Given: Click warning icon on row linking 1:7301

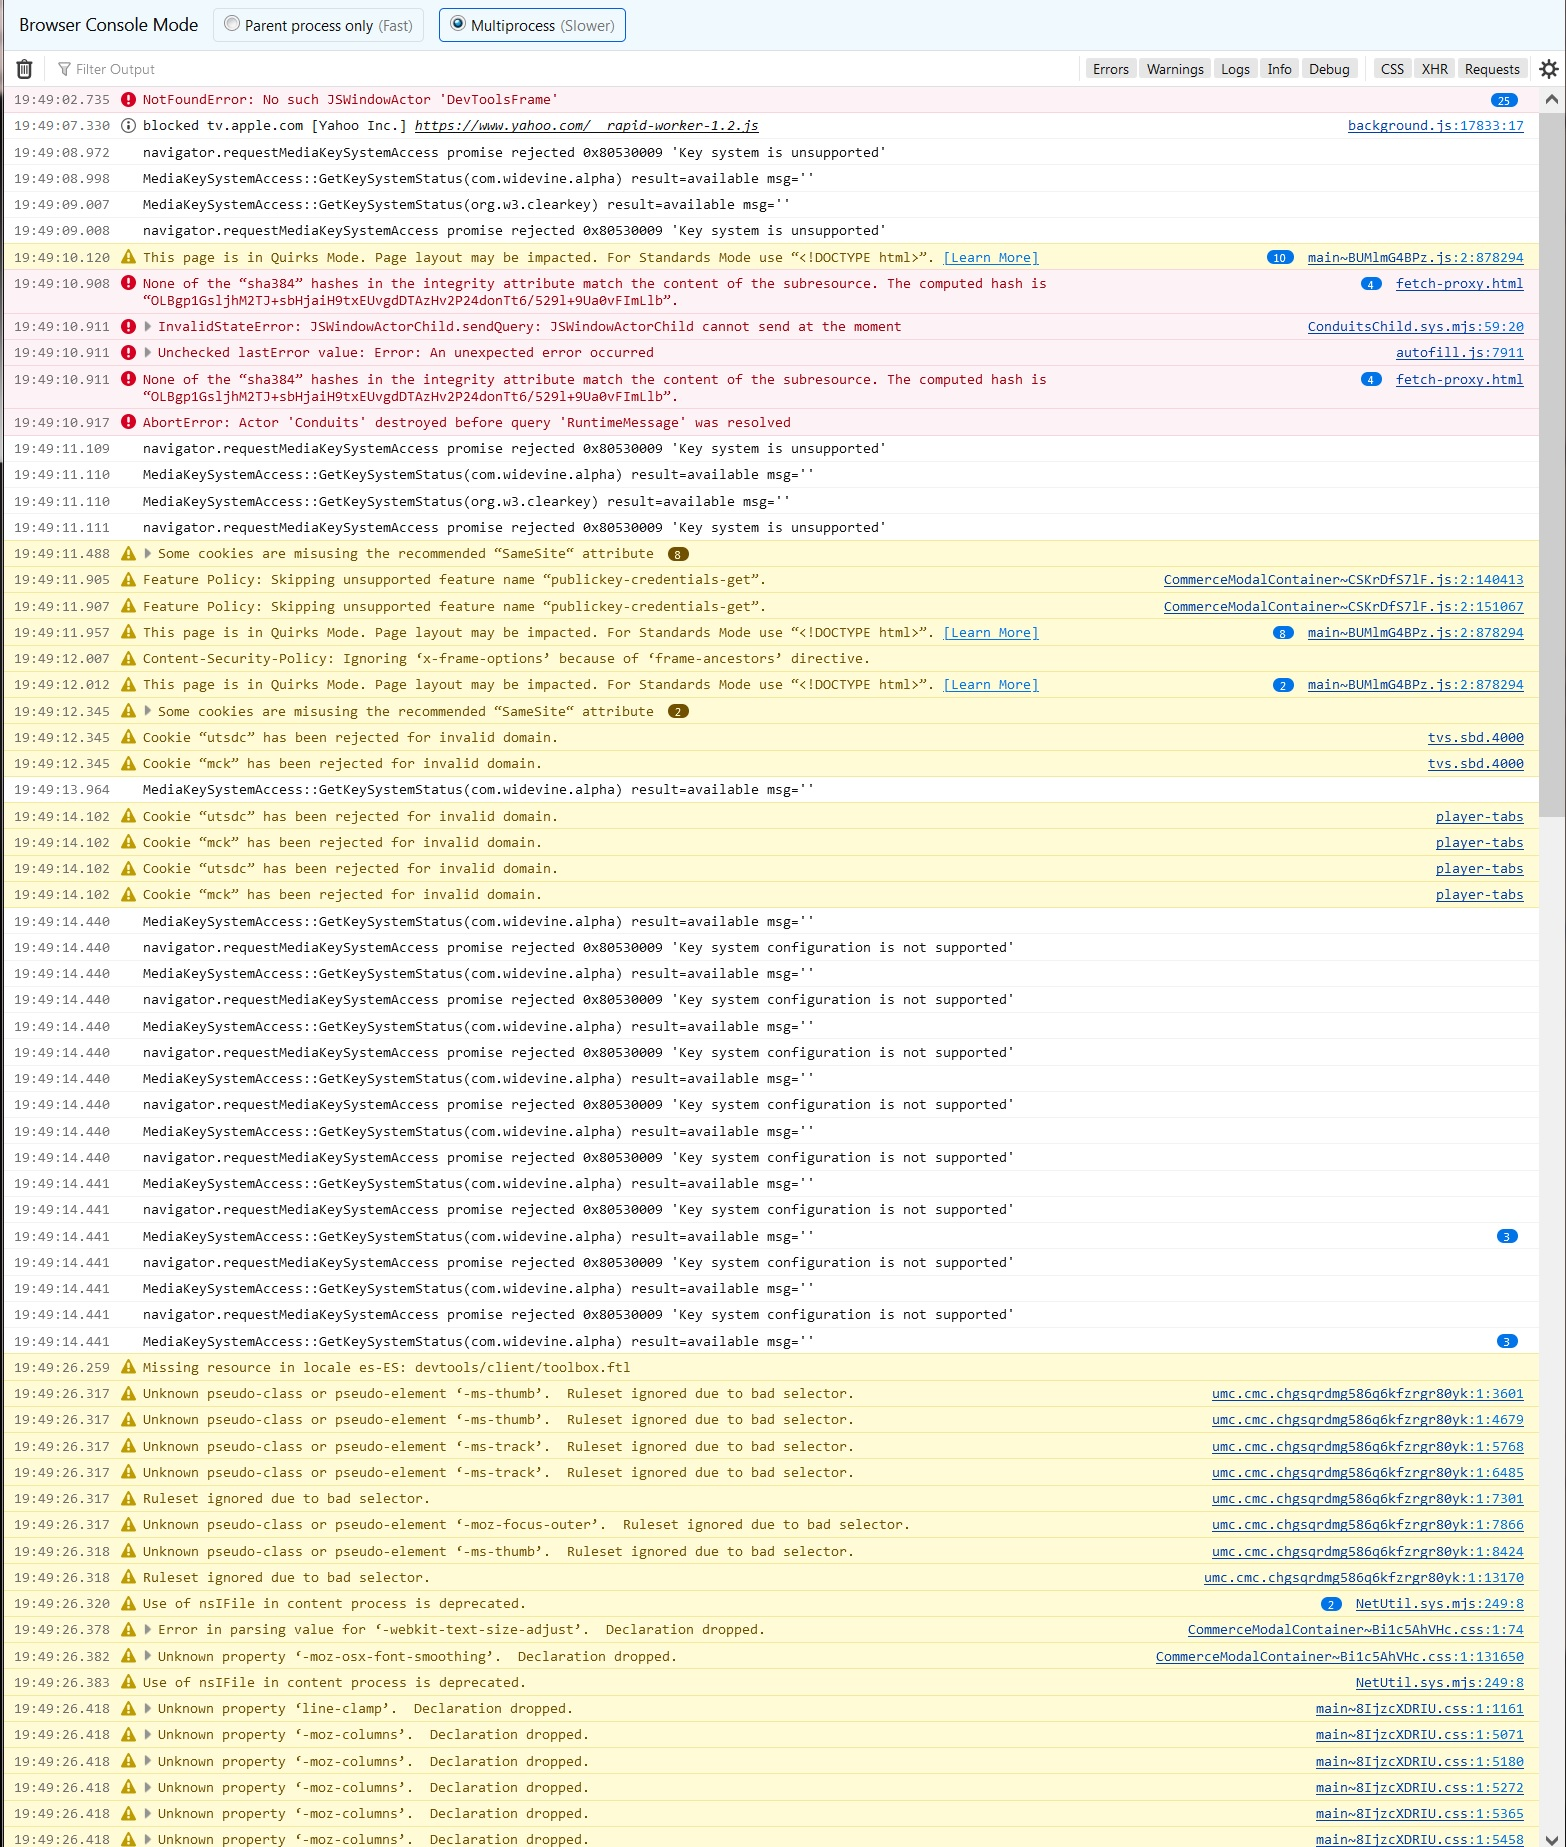Looking at the screenshot, I should (128, 1499).
